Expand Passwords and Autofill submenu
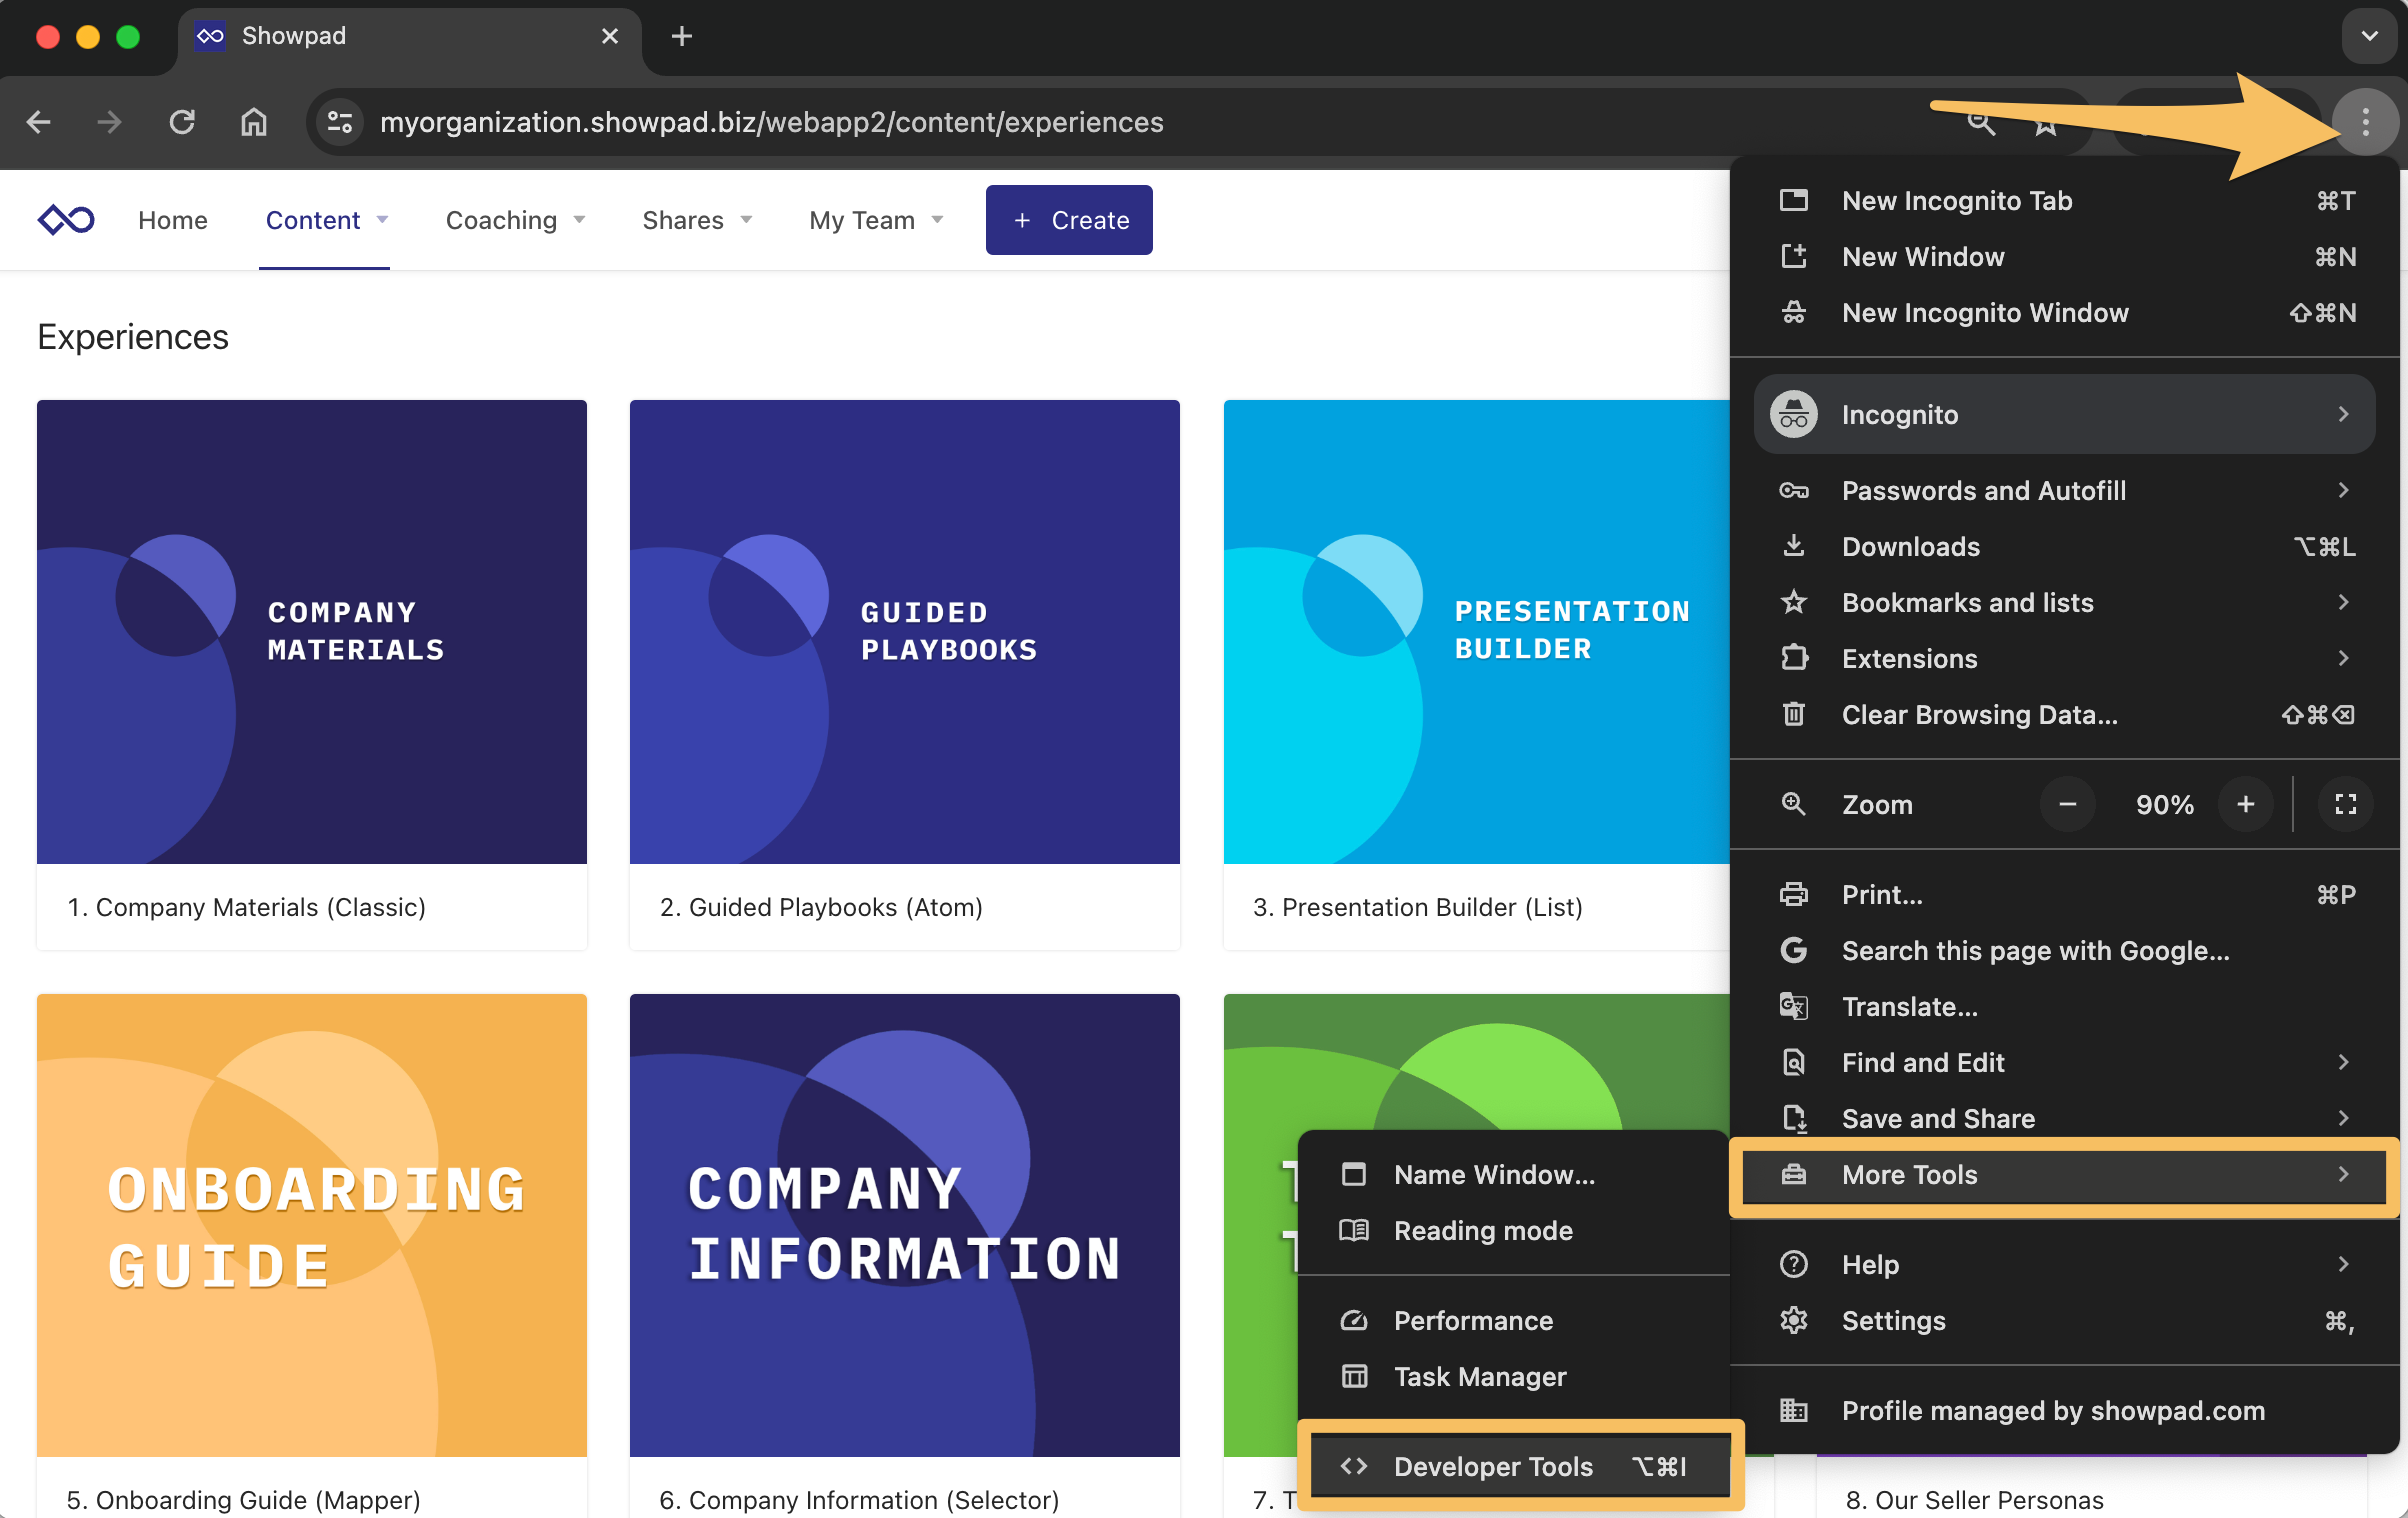 (x=2065, y=491)
